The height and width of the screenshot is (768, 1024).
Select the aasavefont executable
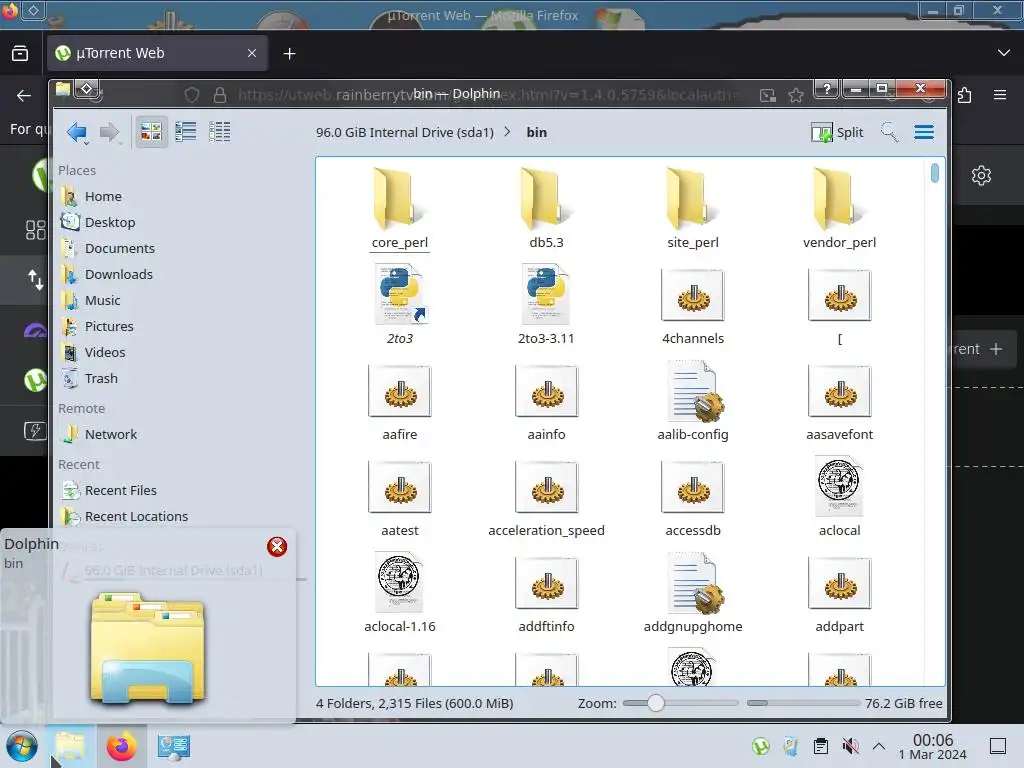coord(839,400)
